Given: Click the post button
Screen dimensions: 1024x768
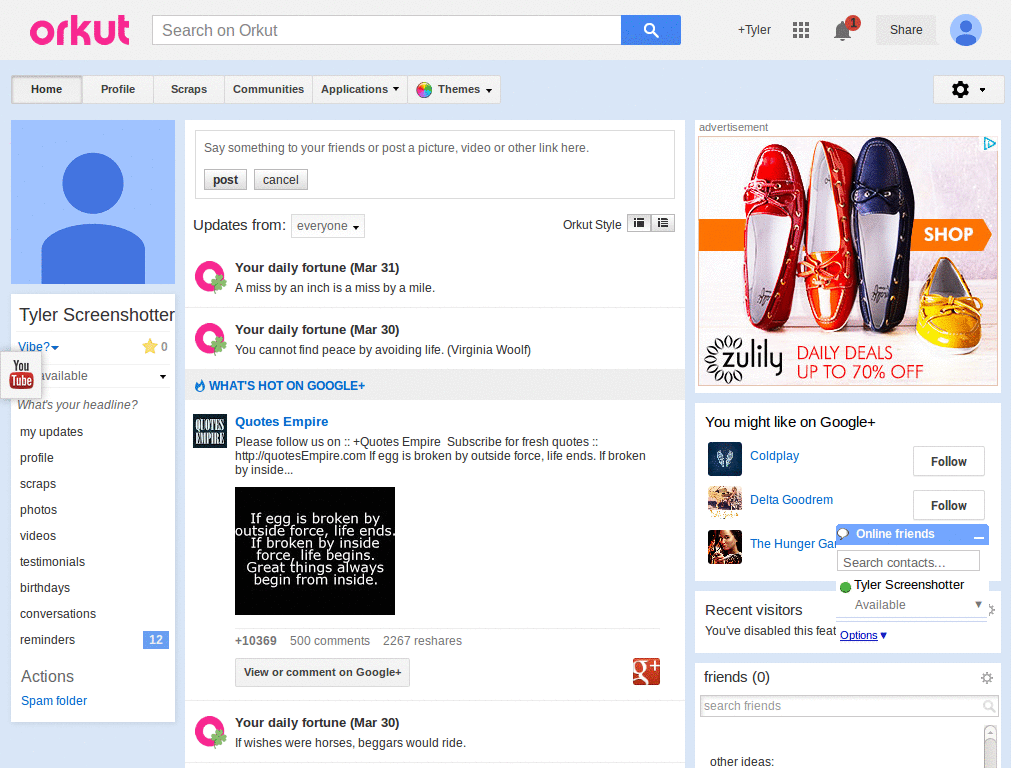Looking at the screenshot, I should click(225, 180).
